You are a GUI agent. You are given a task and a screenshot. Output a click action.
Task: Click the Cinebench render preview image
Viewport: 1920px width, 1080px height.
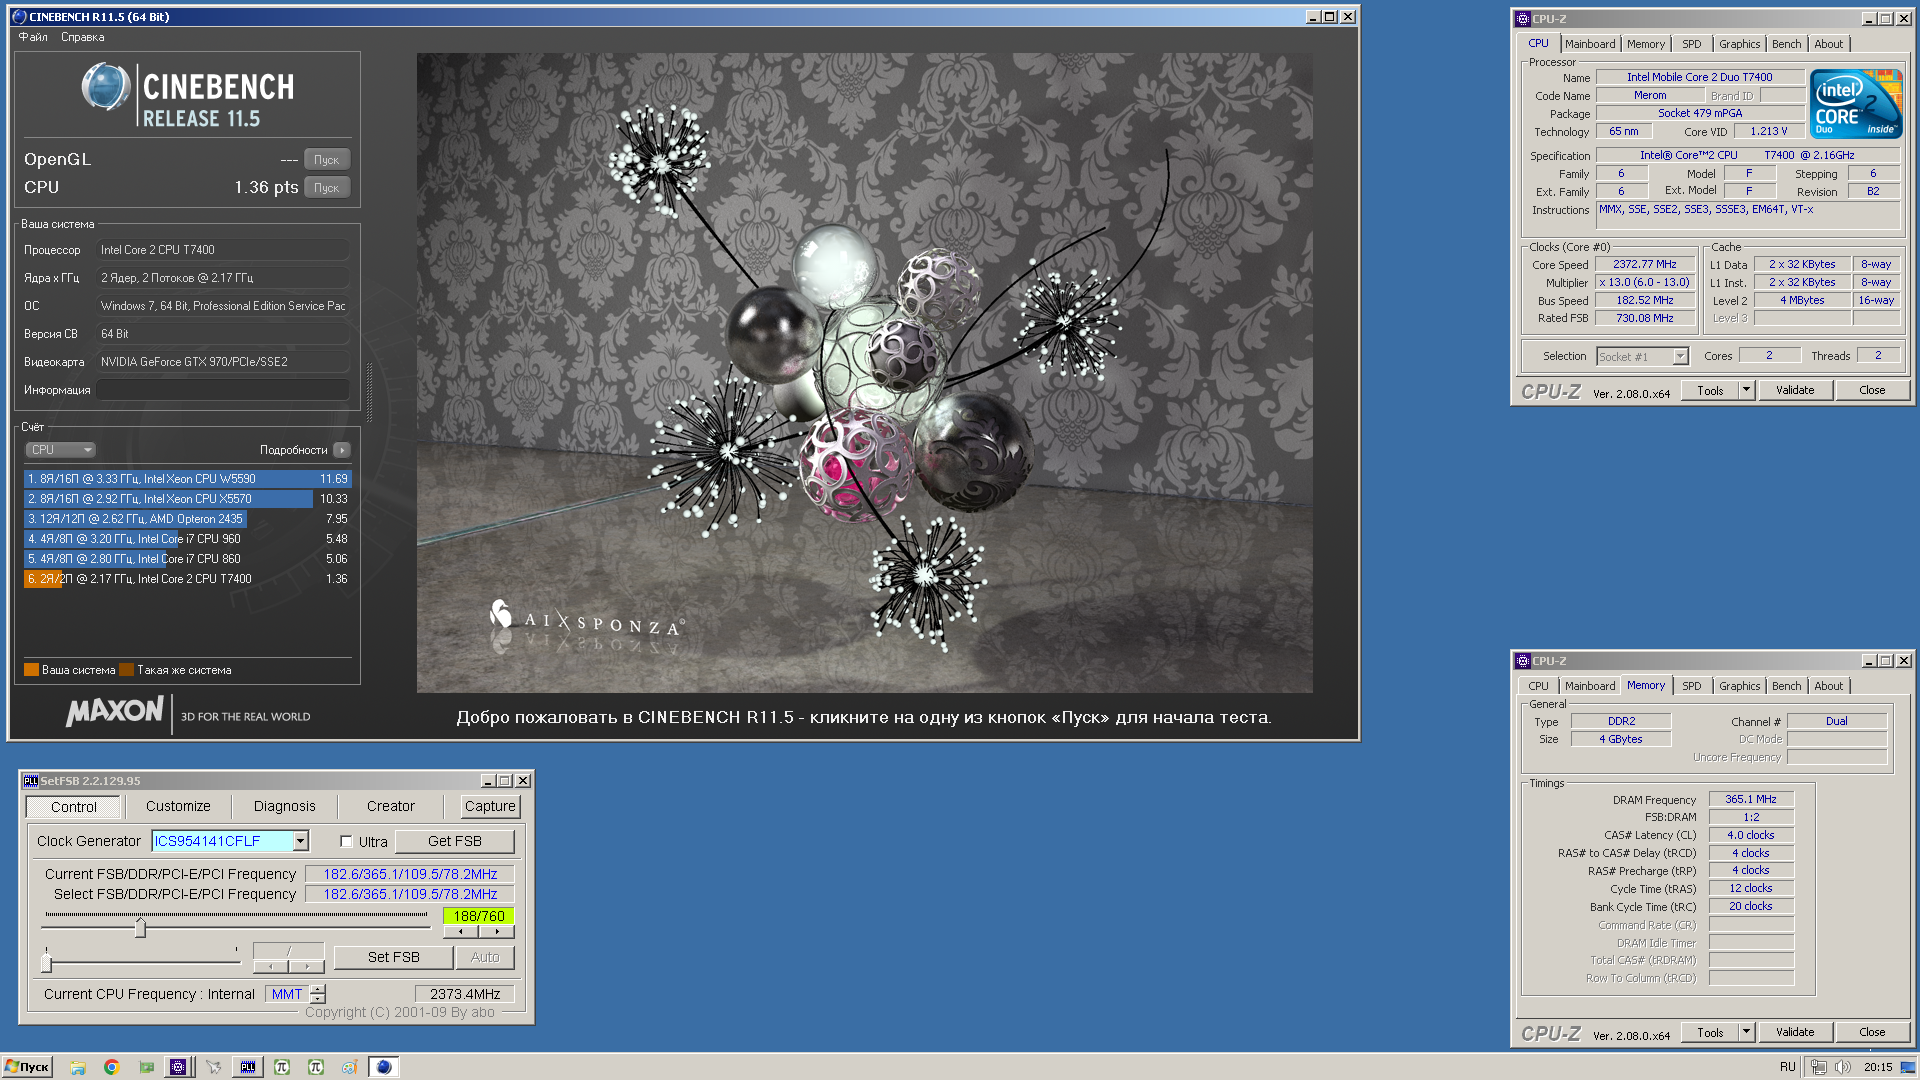(864, 372)
